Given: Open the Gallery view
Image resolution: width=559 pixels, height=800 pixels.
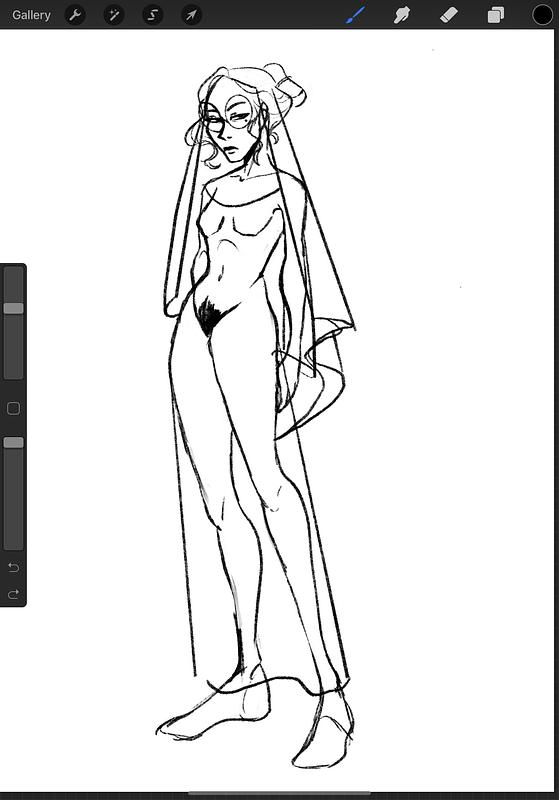Looking at the screenshot, I should click(31, 15).
